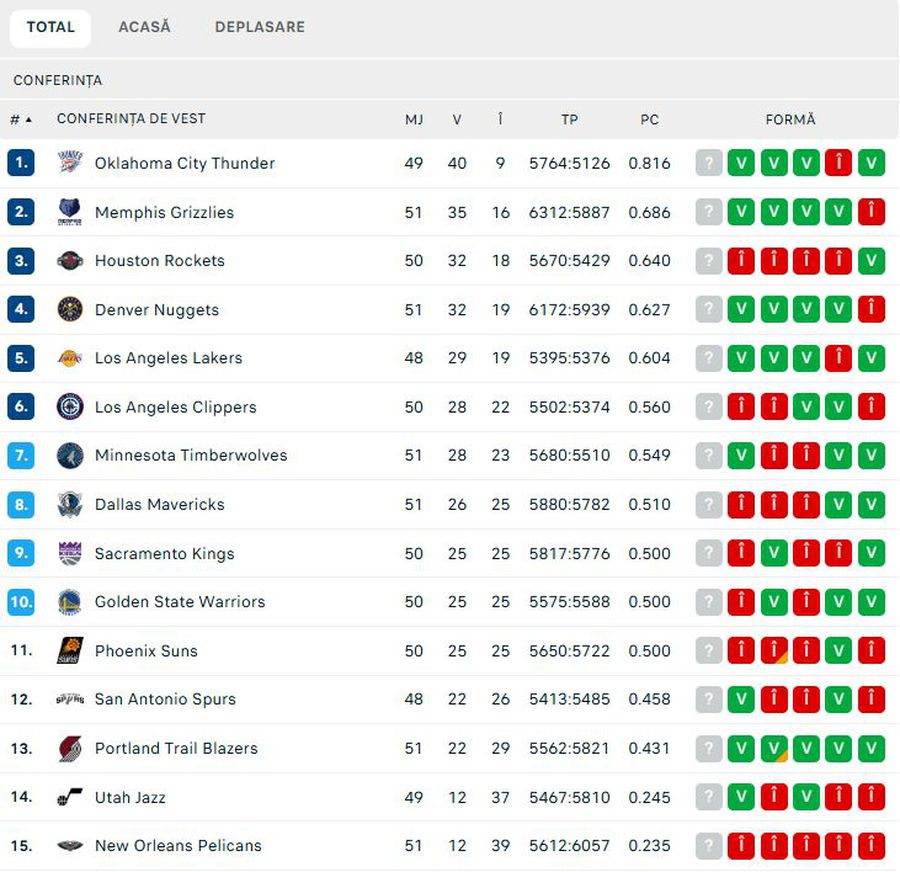Select the TOTAL tab
The image size is (900, 872).
click(x=50, y=27)
